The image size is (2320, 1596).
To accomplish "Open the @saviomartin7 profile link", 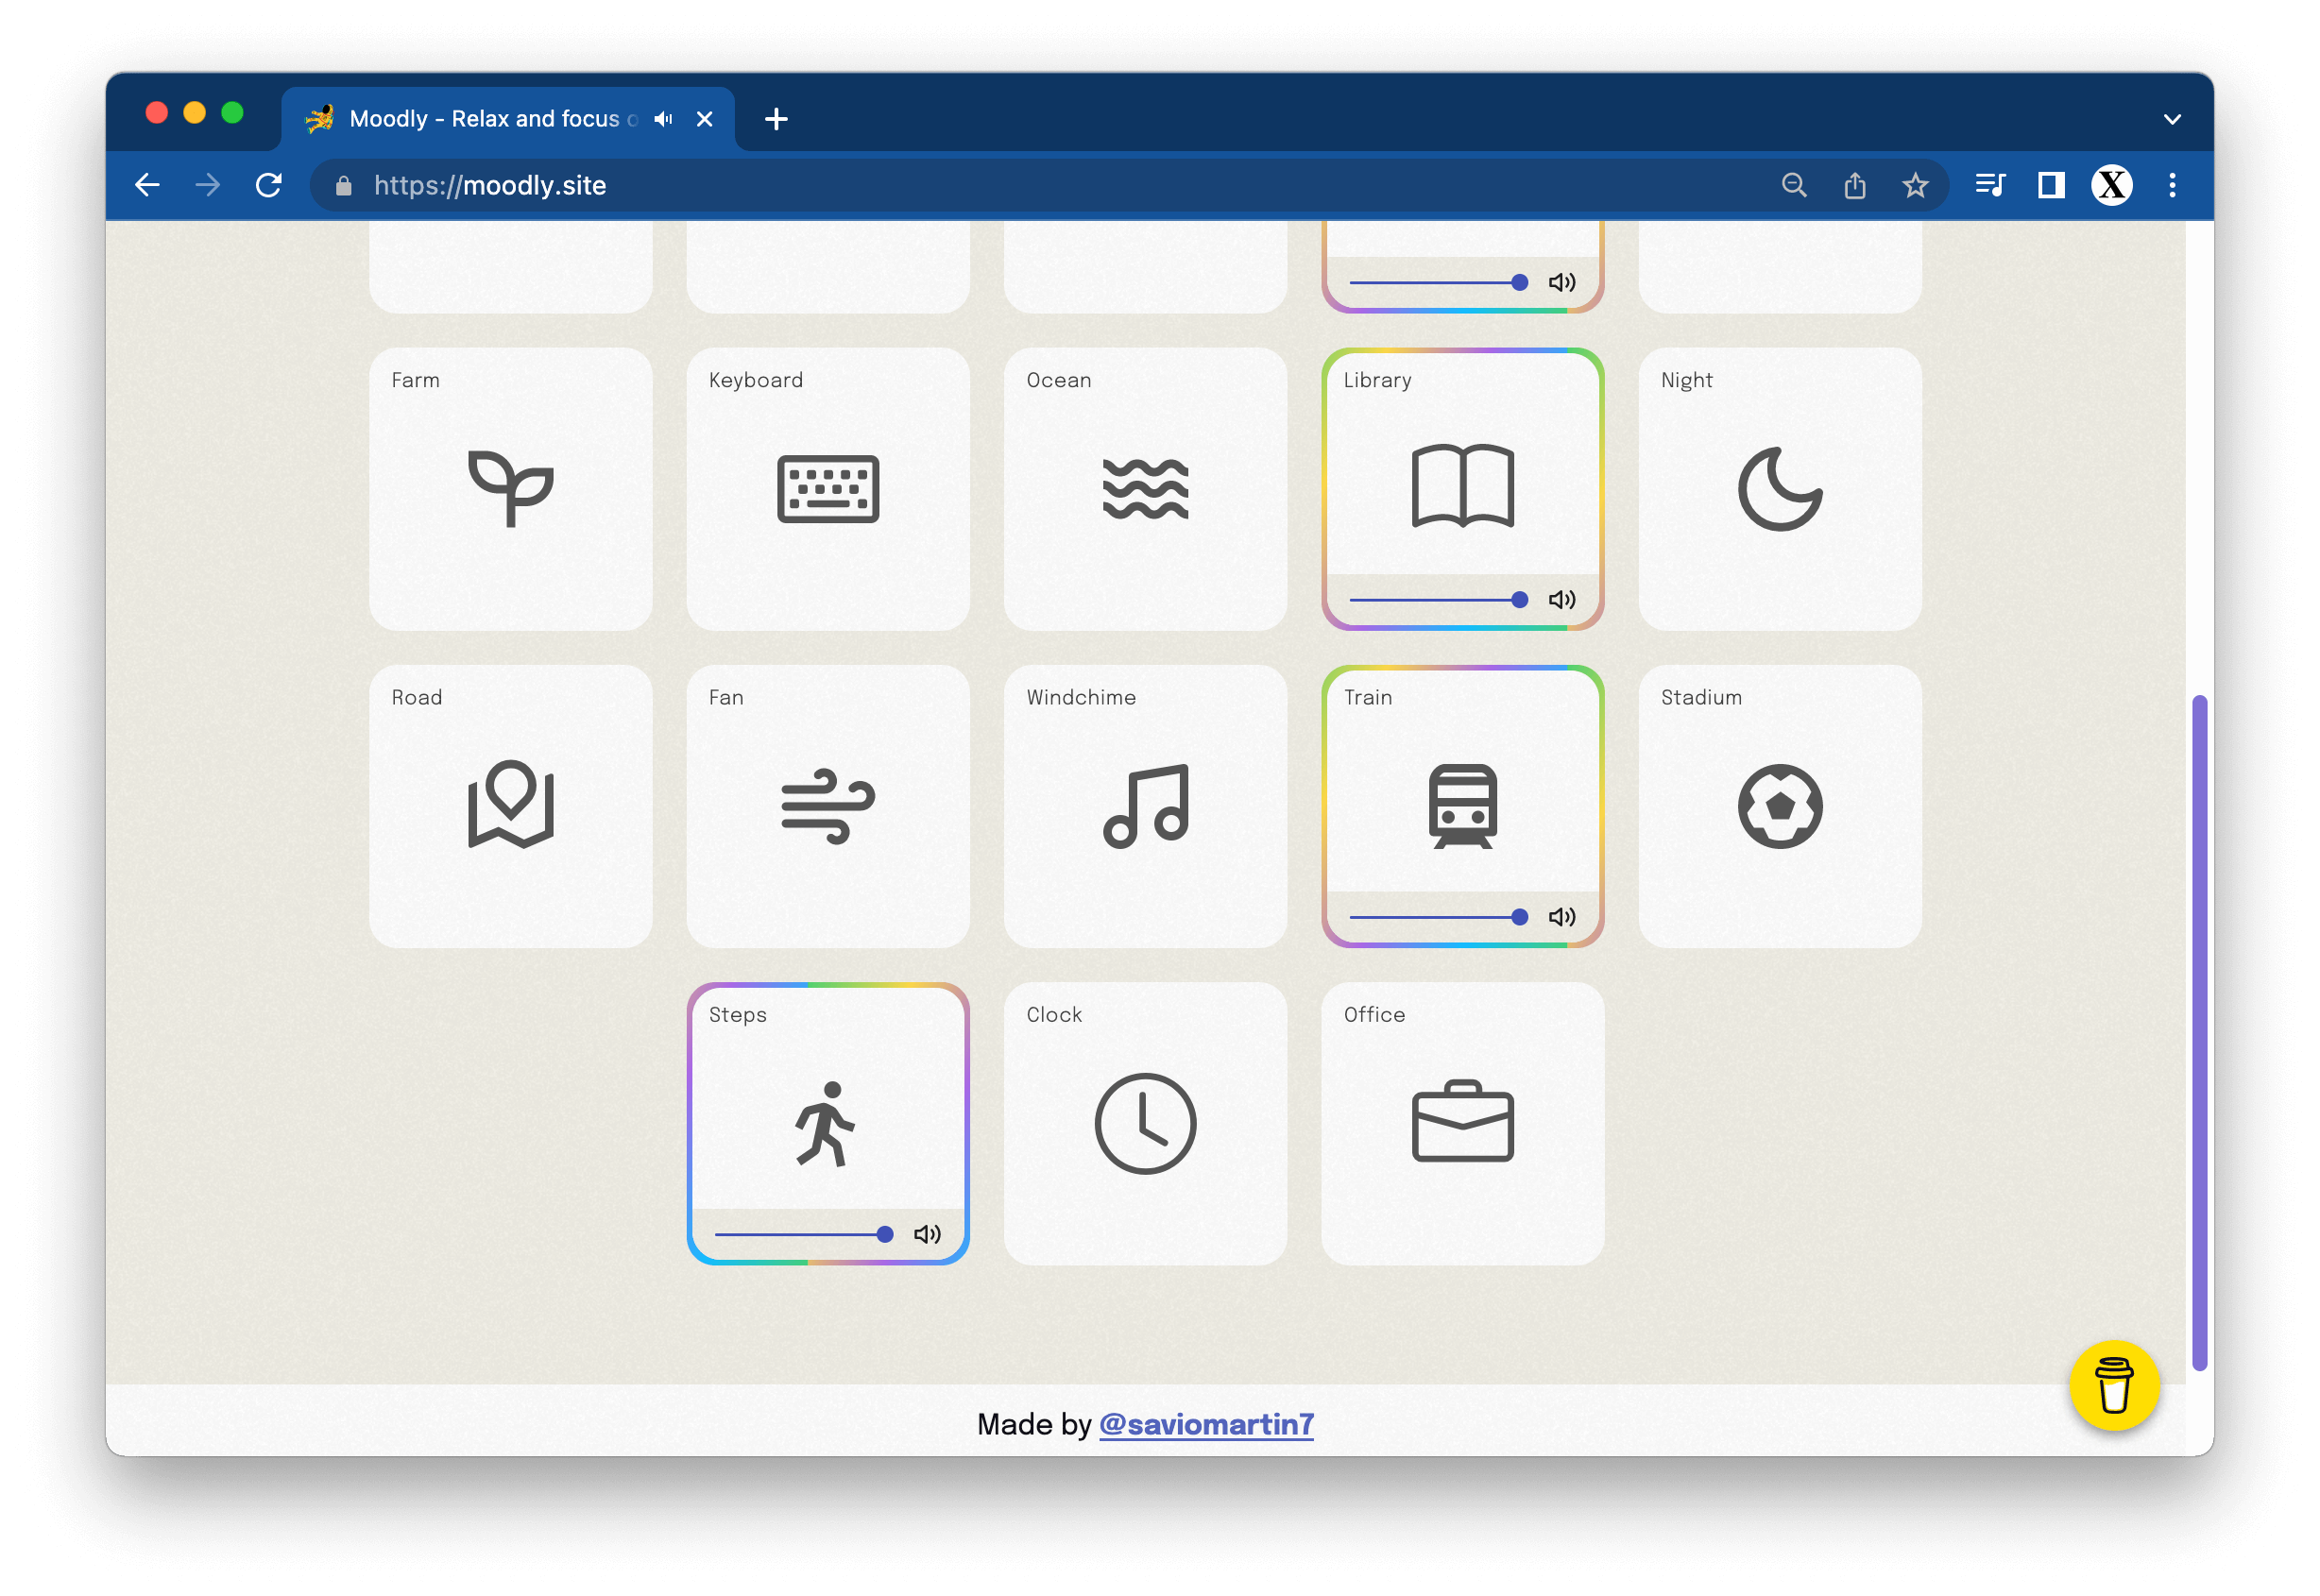I will [1206, 1424].
